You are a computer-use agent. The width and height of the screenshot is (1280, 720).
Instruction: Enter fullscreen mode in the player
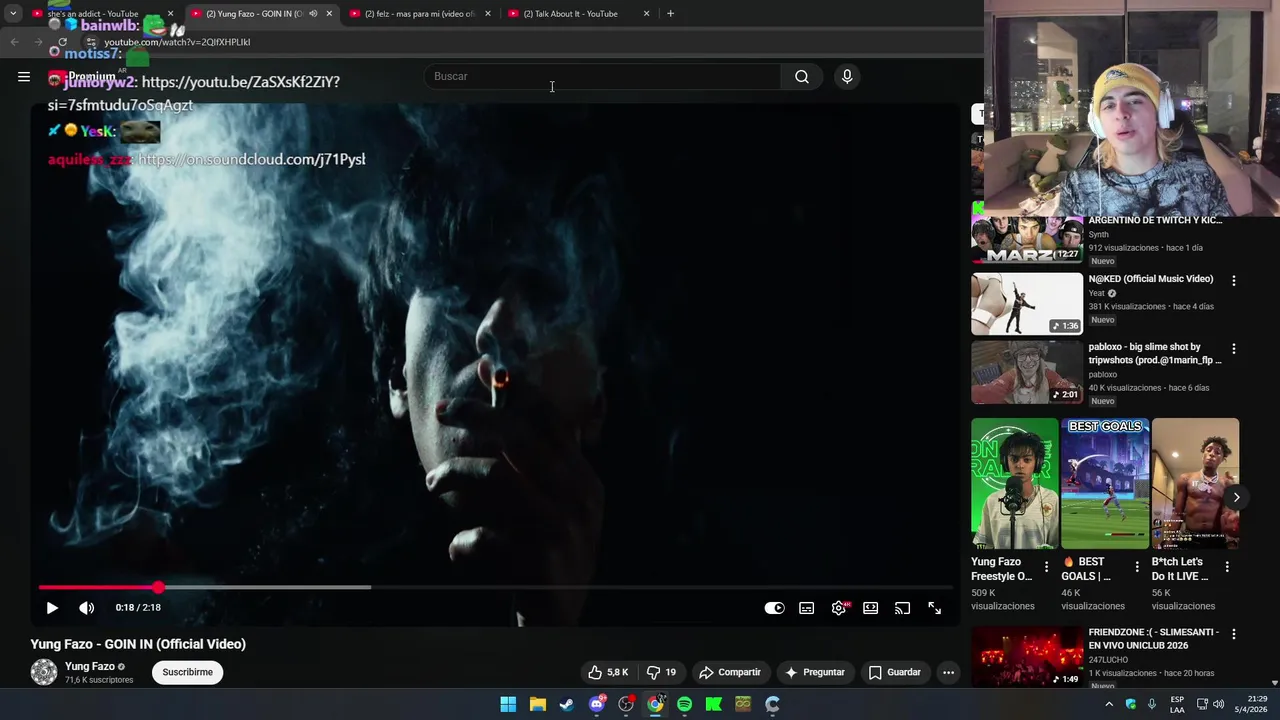click(x=935, y=608)
